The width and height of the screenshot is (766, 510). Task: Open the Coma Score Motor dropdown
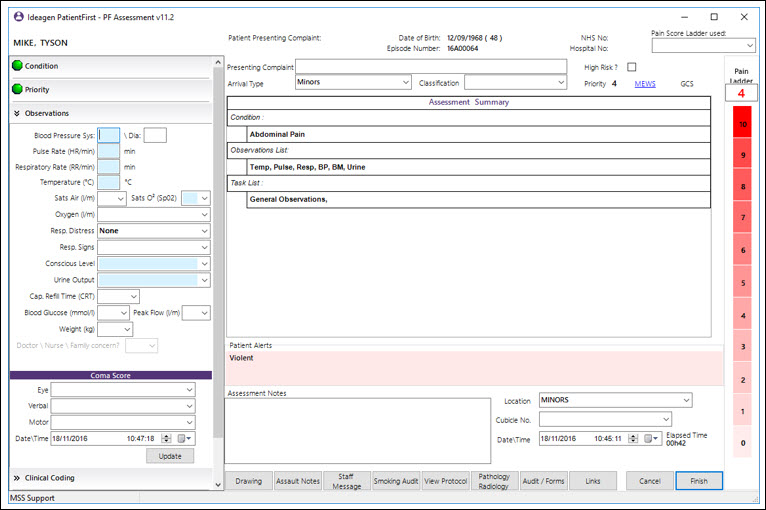coord(190,422)
